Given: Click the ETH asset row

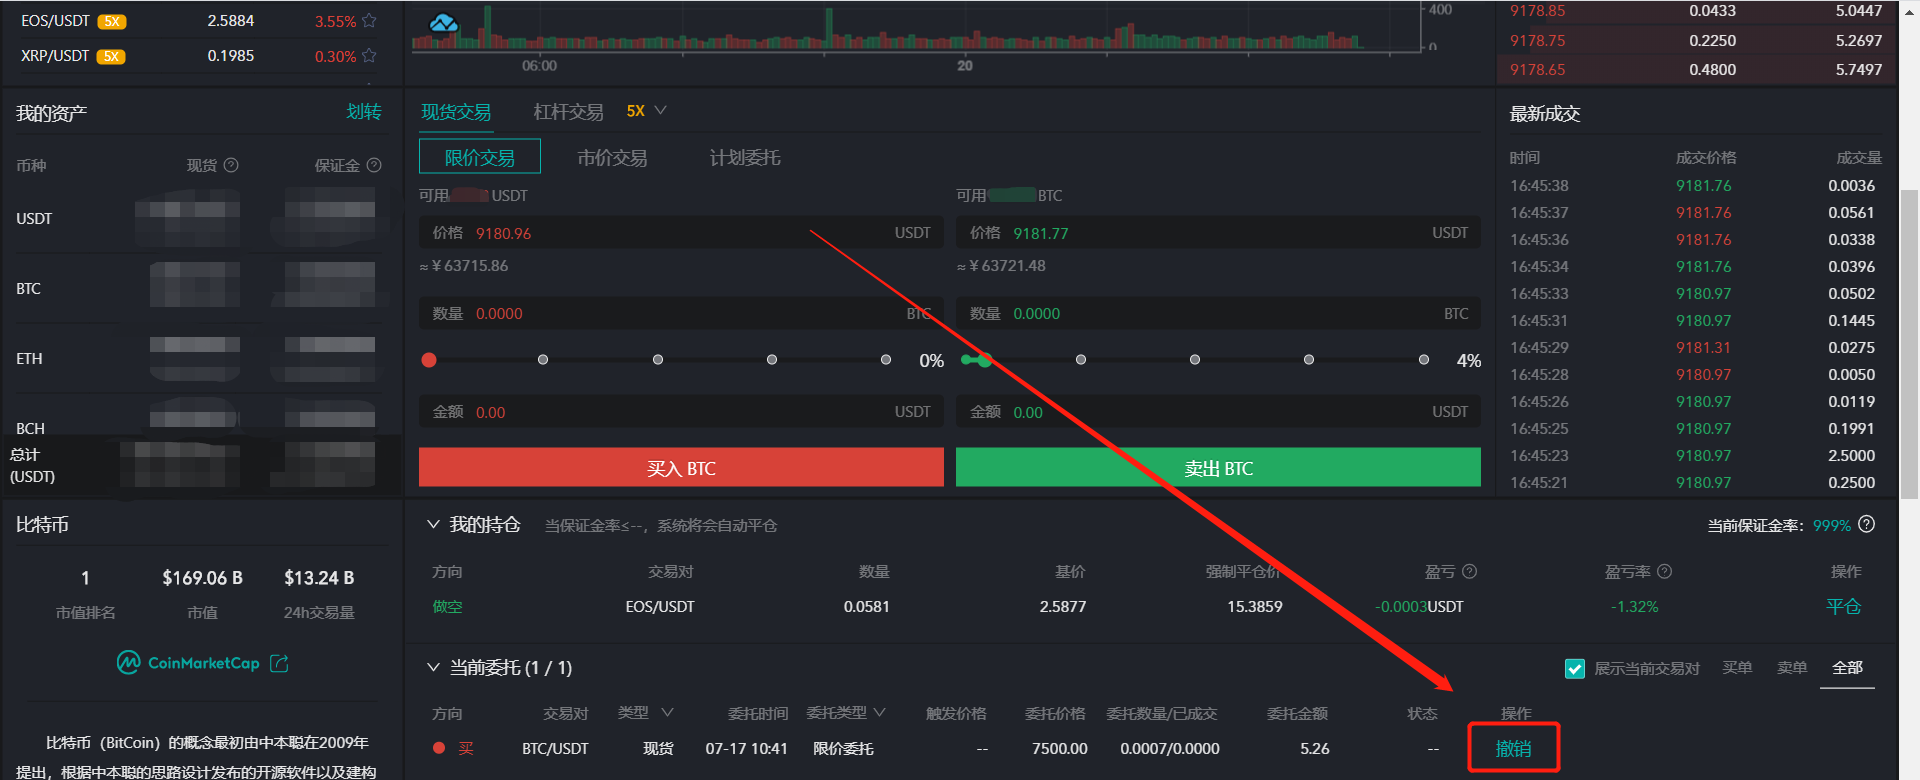Looking at the screenshot, I should click(200, 359).
